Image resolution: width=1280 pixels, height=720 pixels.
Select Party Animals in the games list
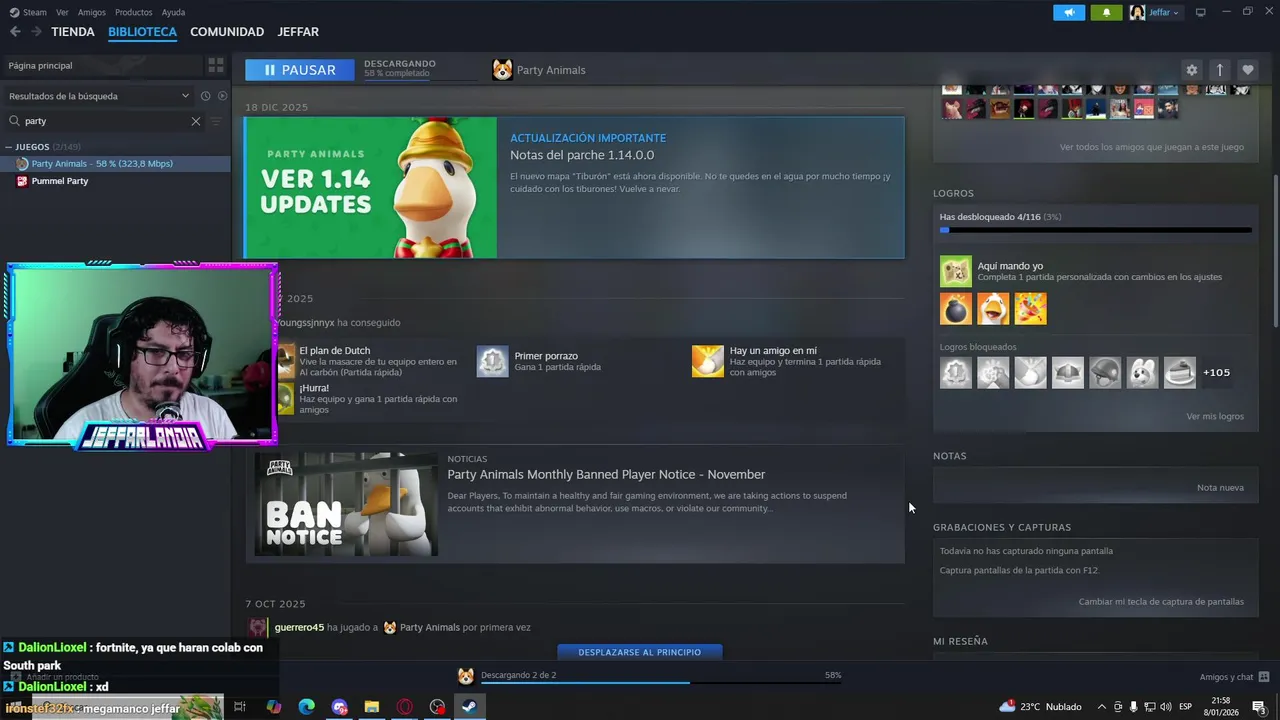click(x=115, y=163)
